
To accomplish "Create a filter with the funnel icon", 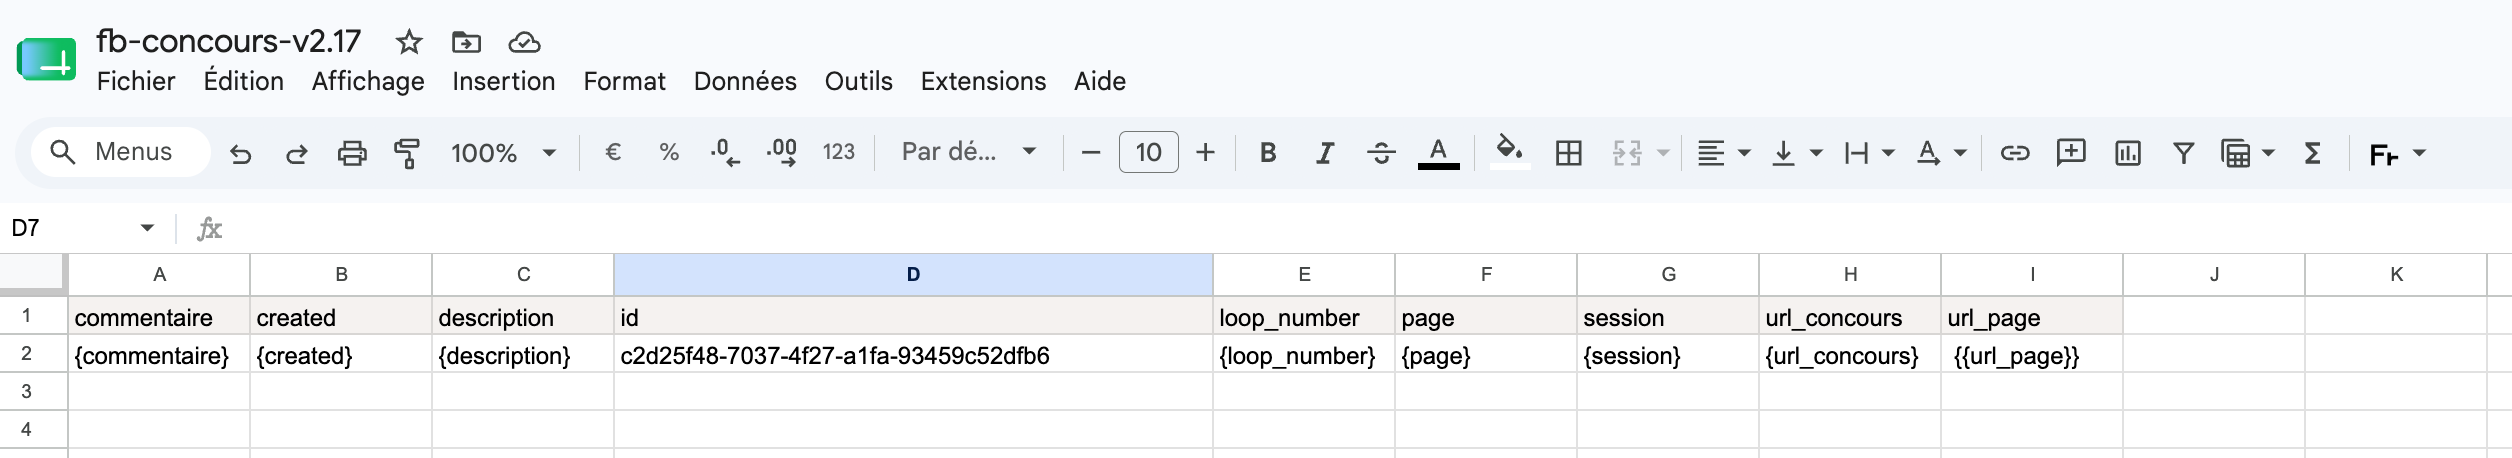I will pyautogui.click(x=2183, y=153).
